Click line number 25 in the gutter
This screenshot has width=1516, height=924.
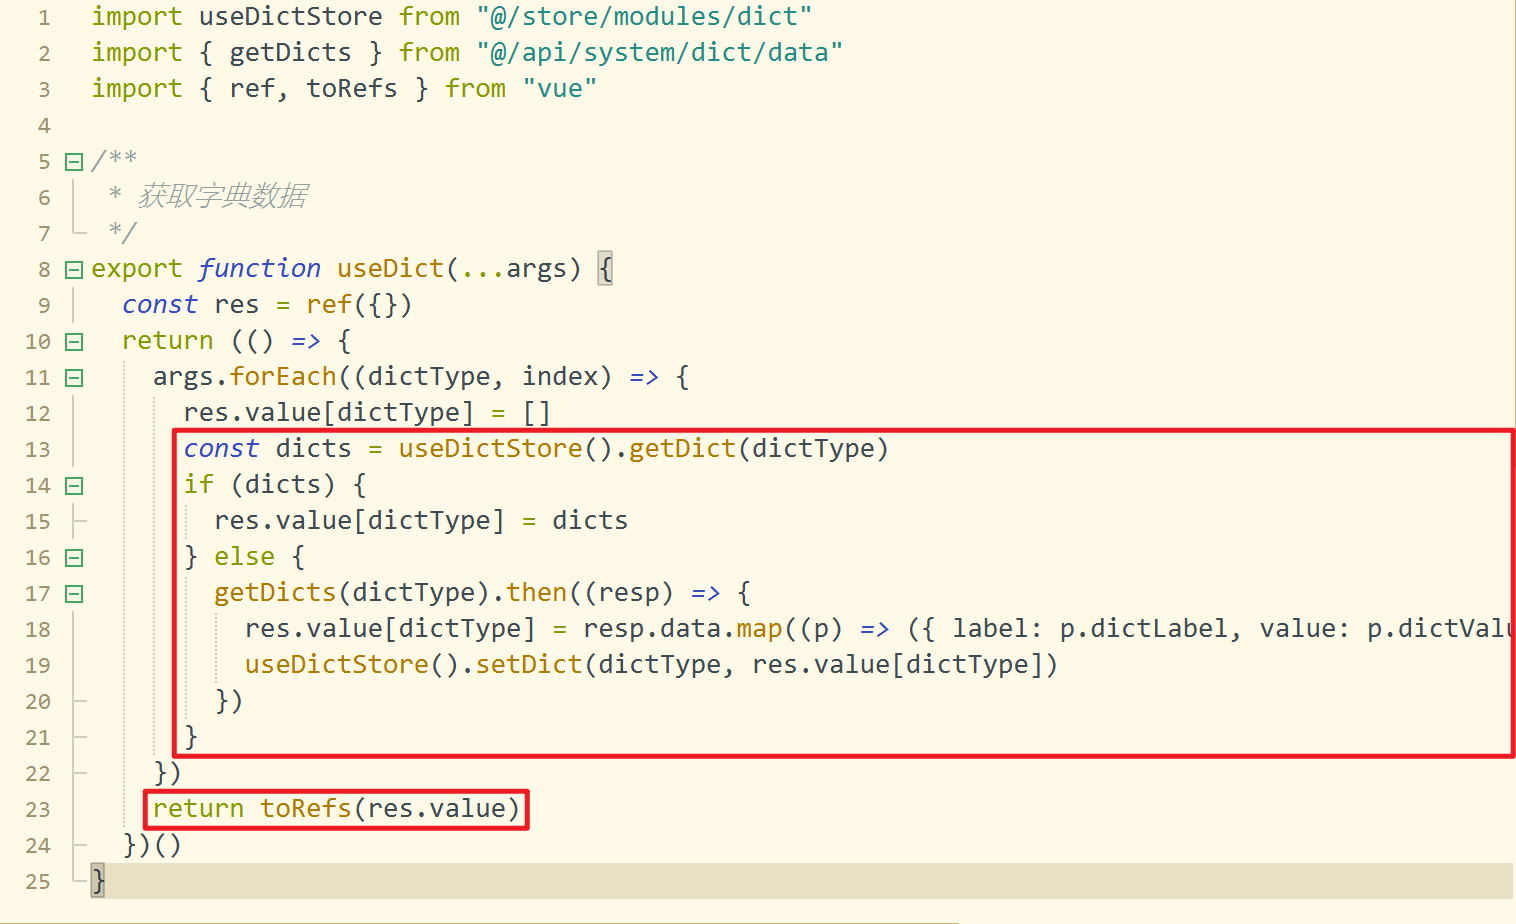click(x=38, y=882)
